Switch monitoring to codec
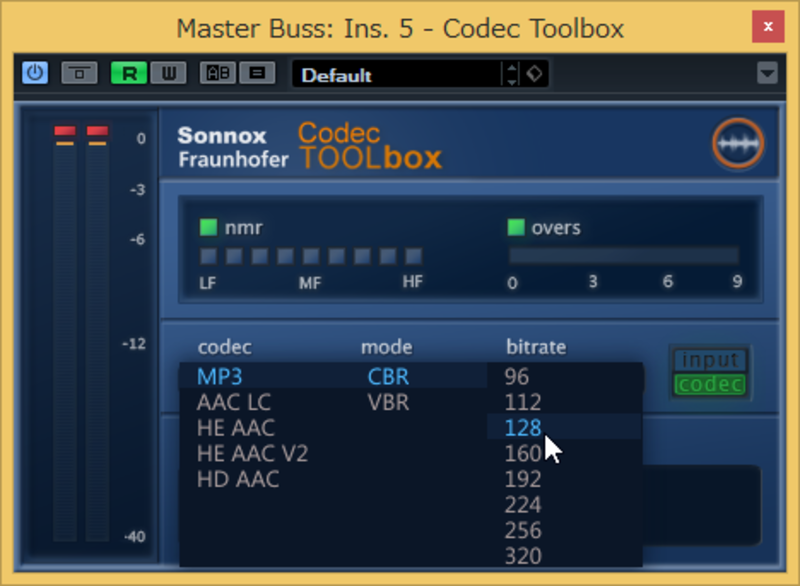The image size is (800, 586). (x=710, y=385)
